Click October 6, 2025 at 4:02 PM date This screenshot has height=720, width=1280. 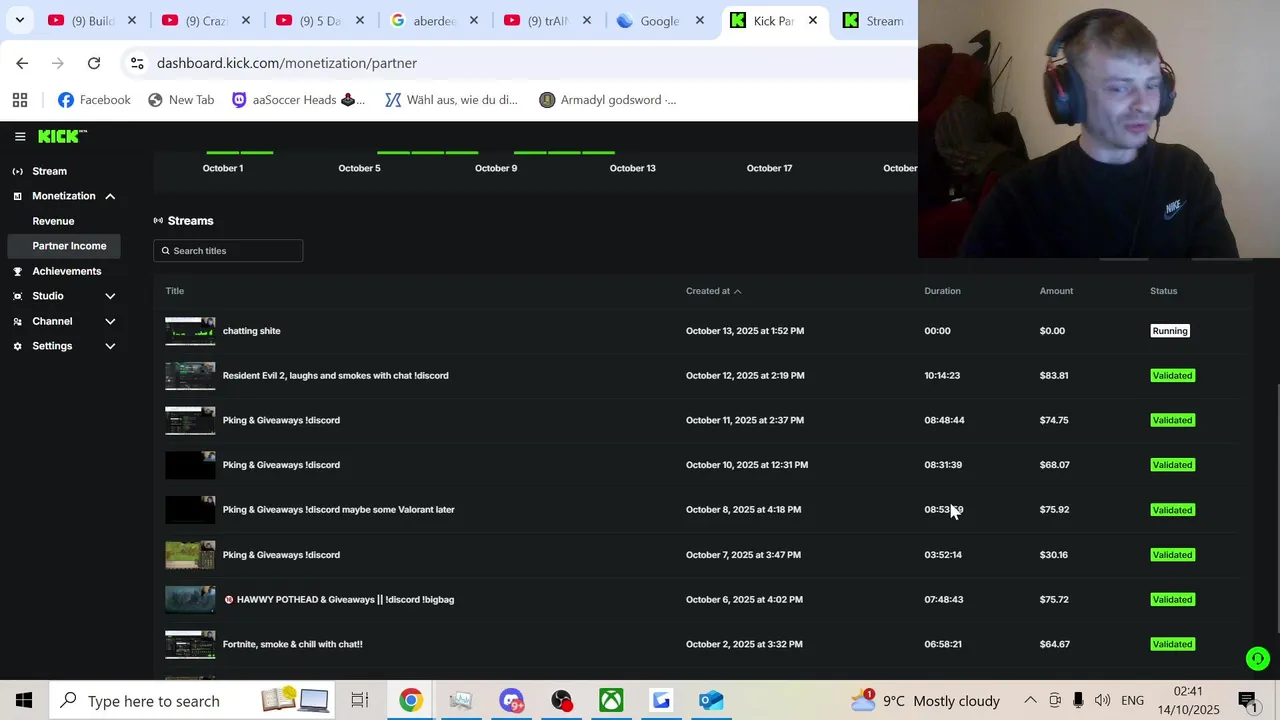[x=744, y=600]
